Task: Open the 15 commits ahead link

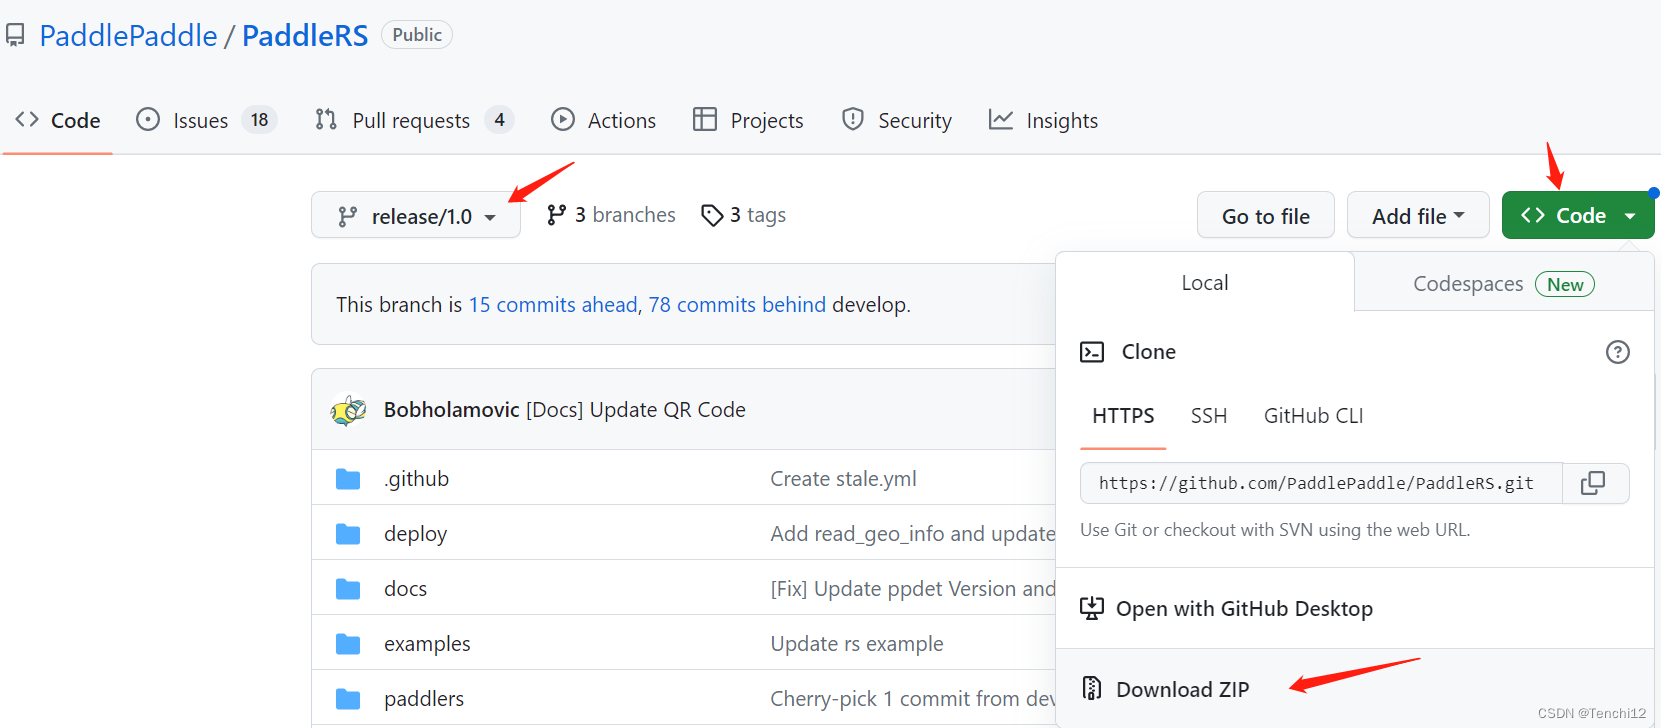Action: [x=553, y=304]
